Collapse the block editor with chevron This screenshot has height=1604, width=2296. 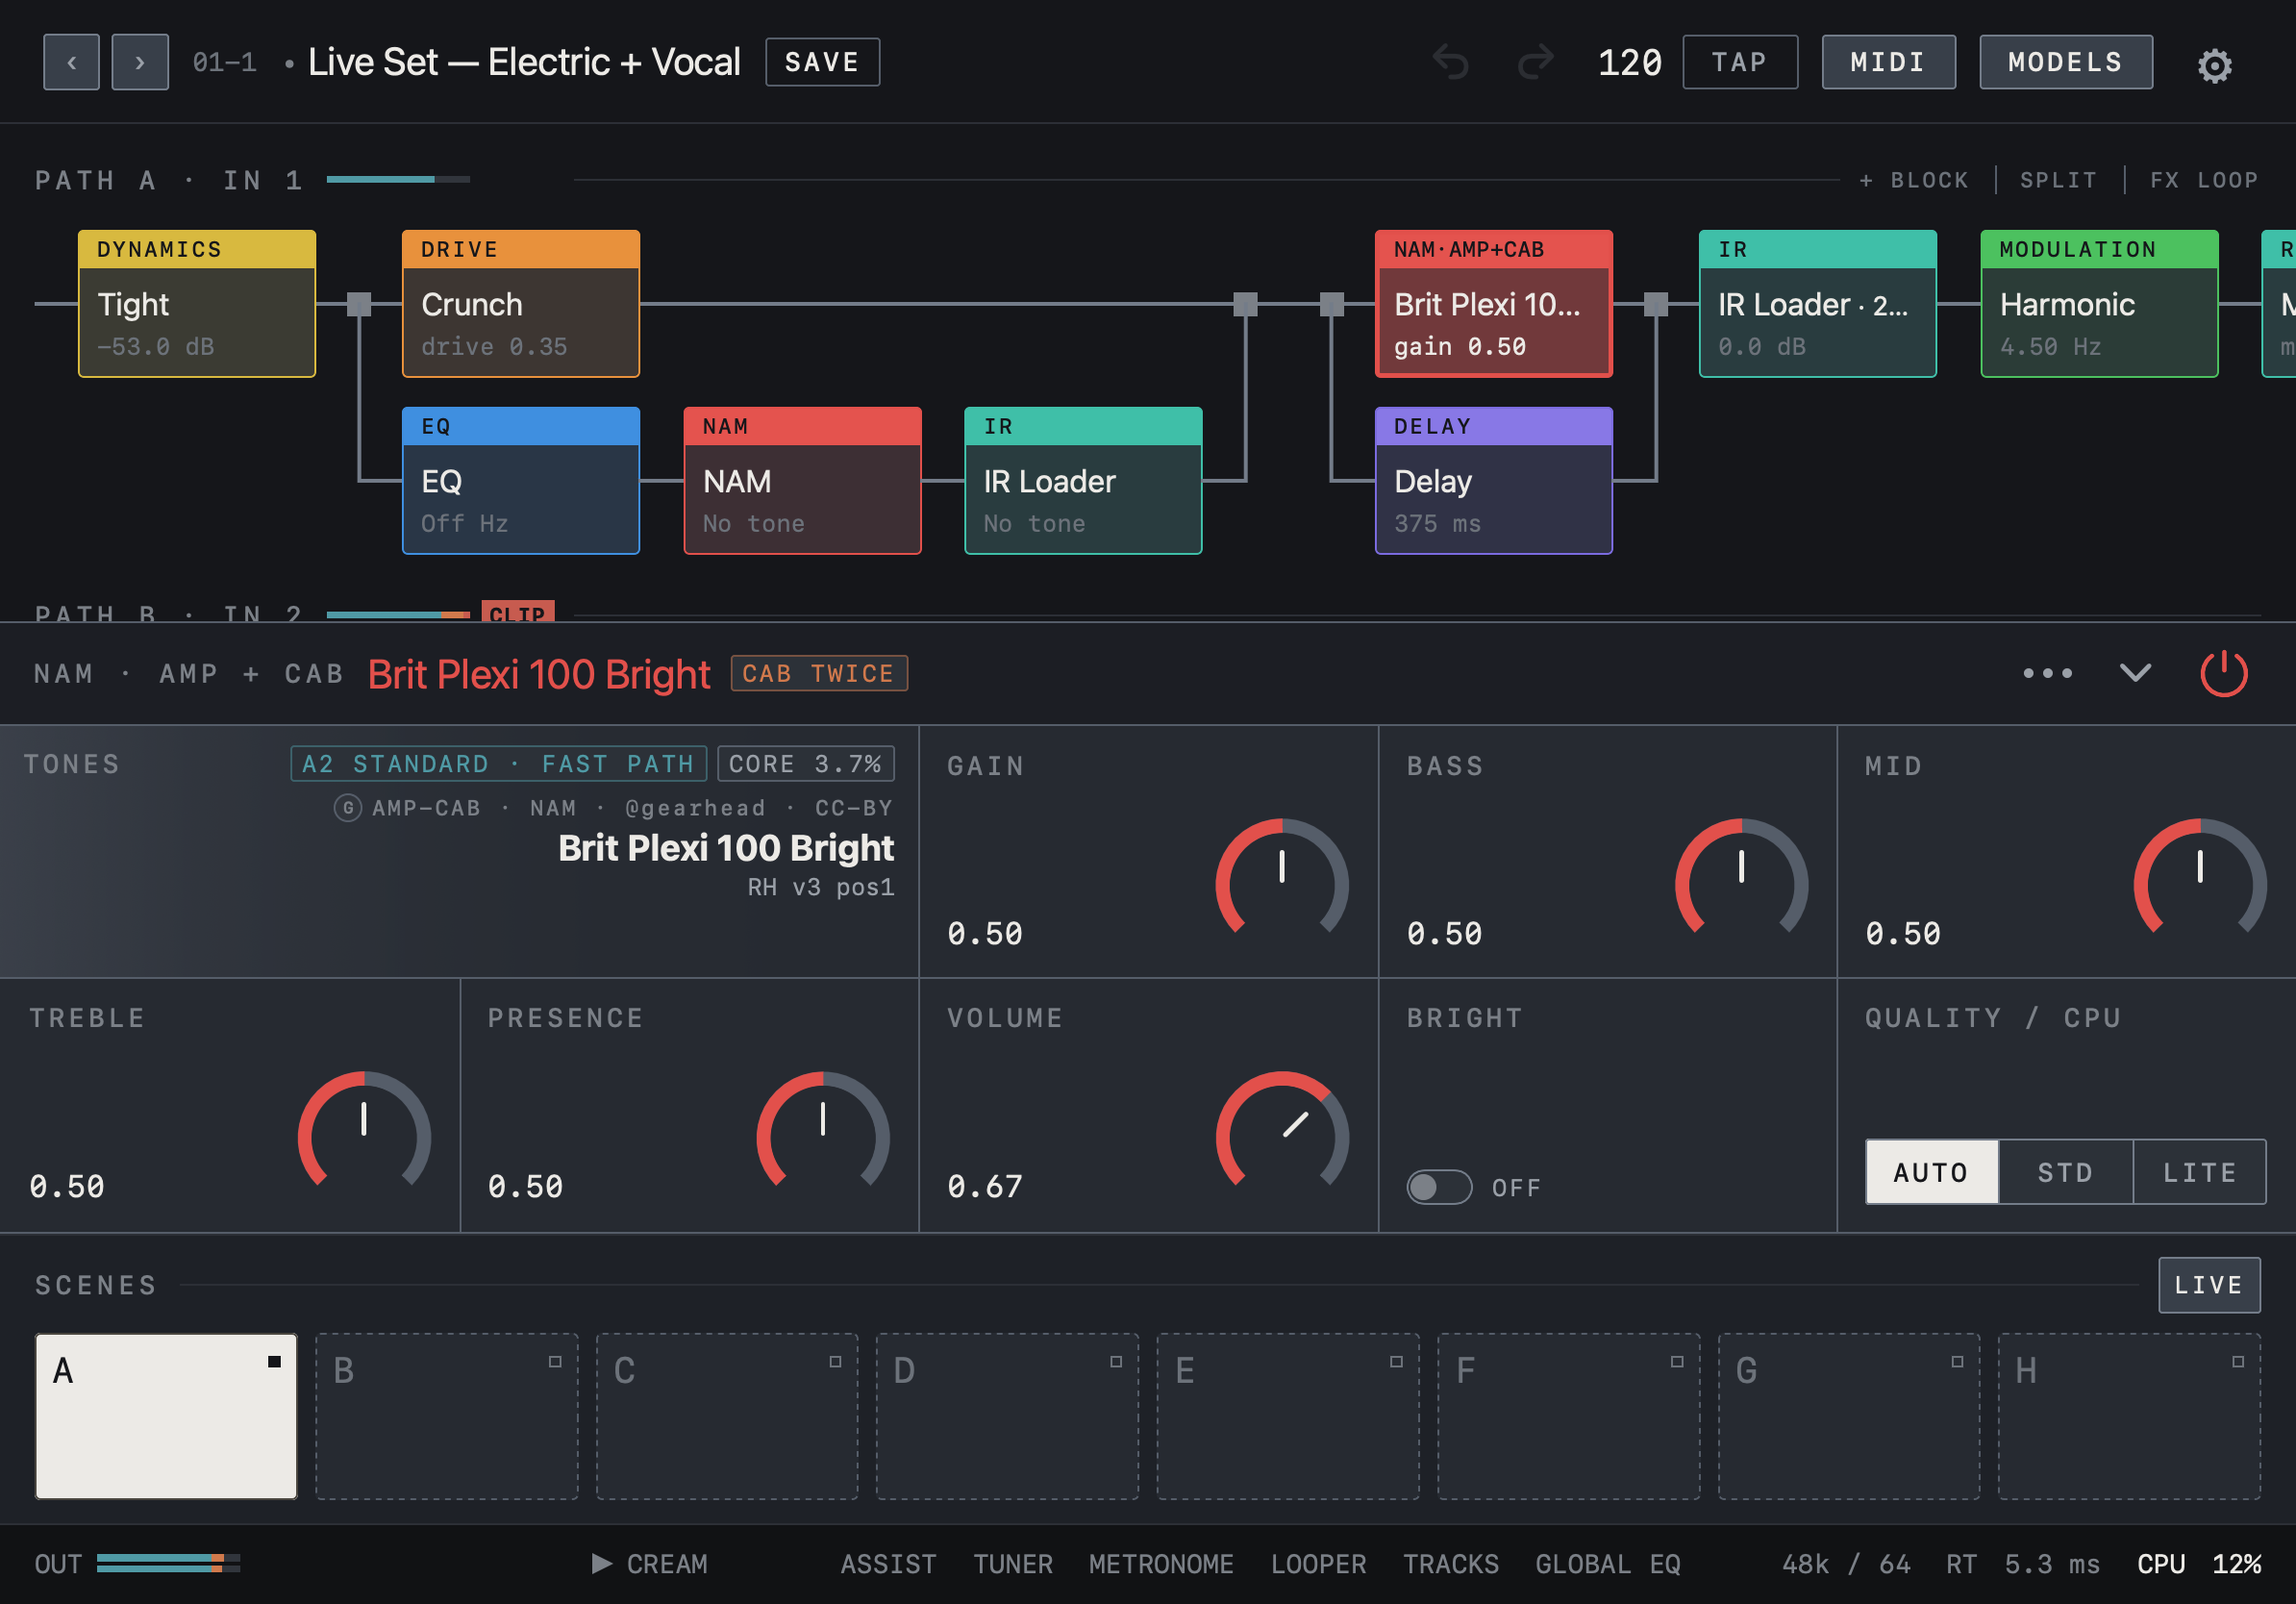[2135, 673]
